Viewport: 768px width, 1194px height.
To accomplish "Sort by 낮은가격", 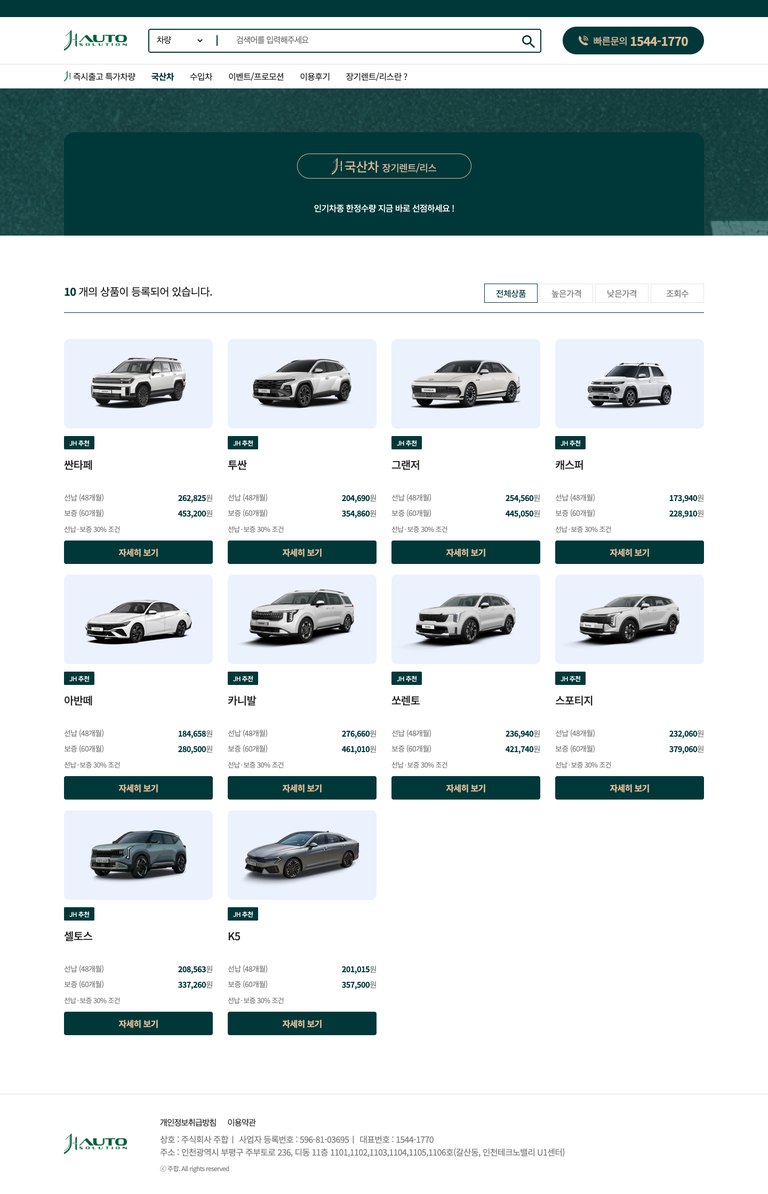I will pyautogui.click(x=621, y=293).
